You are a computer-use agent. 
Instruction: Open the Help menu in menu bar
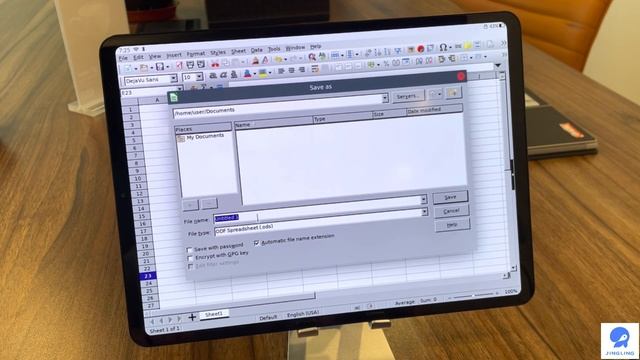316,46
